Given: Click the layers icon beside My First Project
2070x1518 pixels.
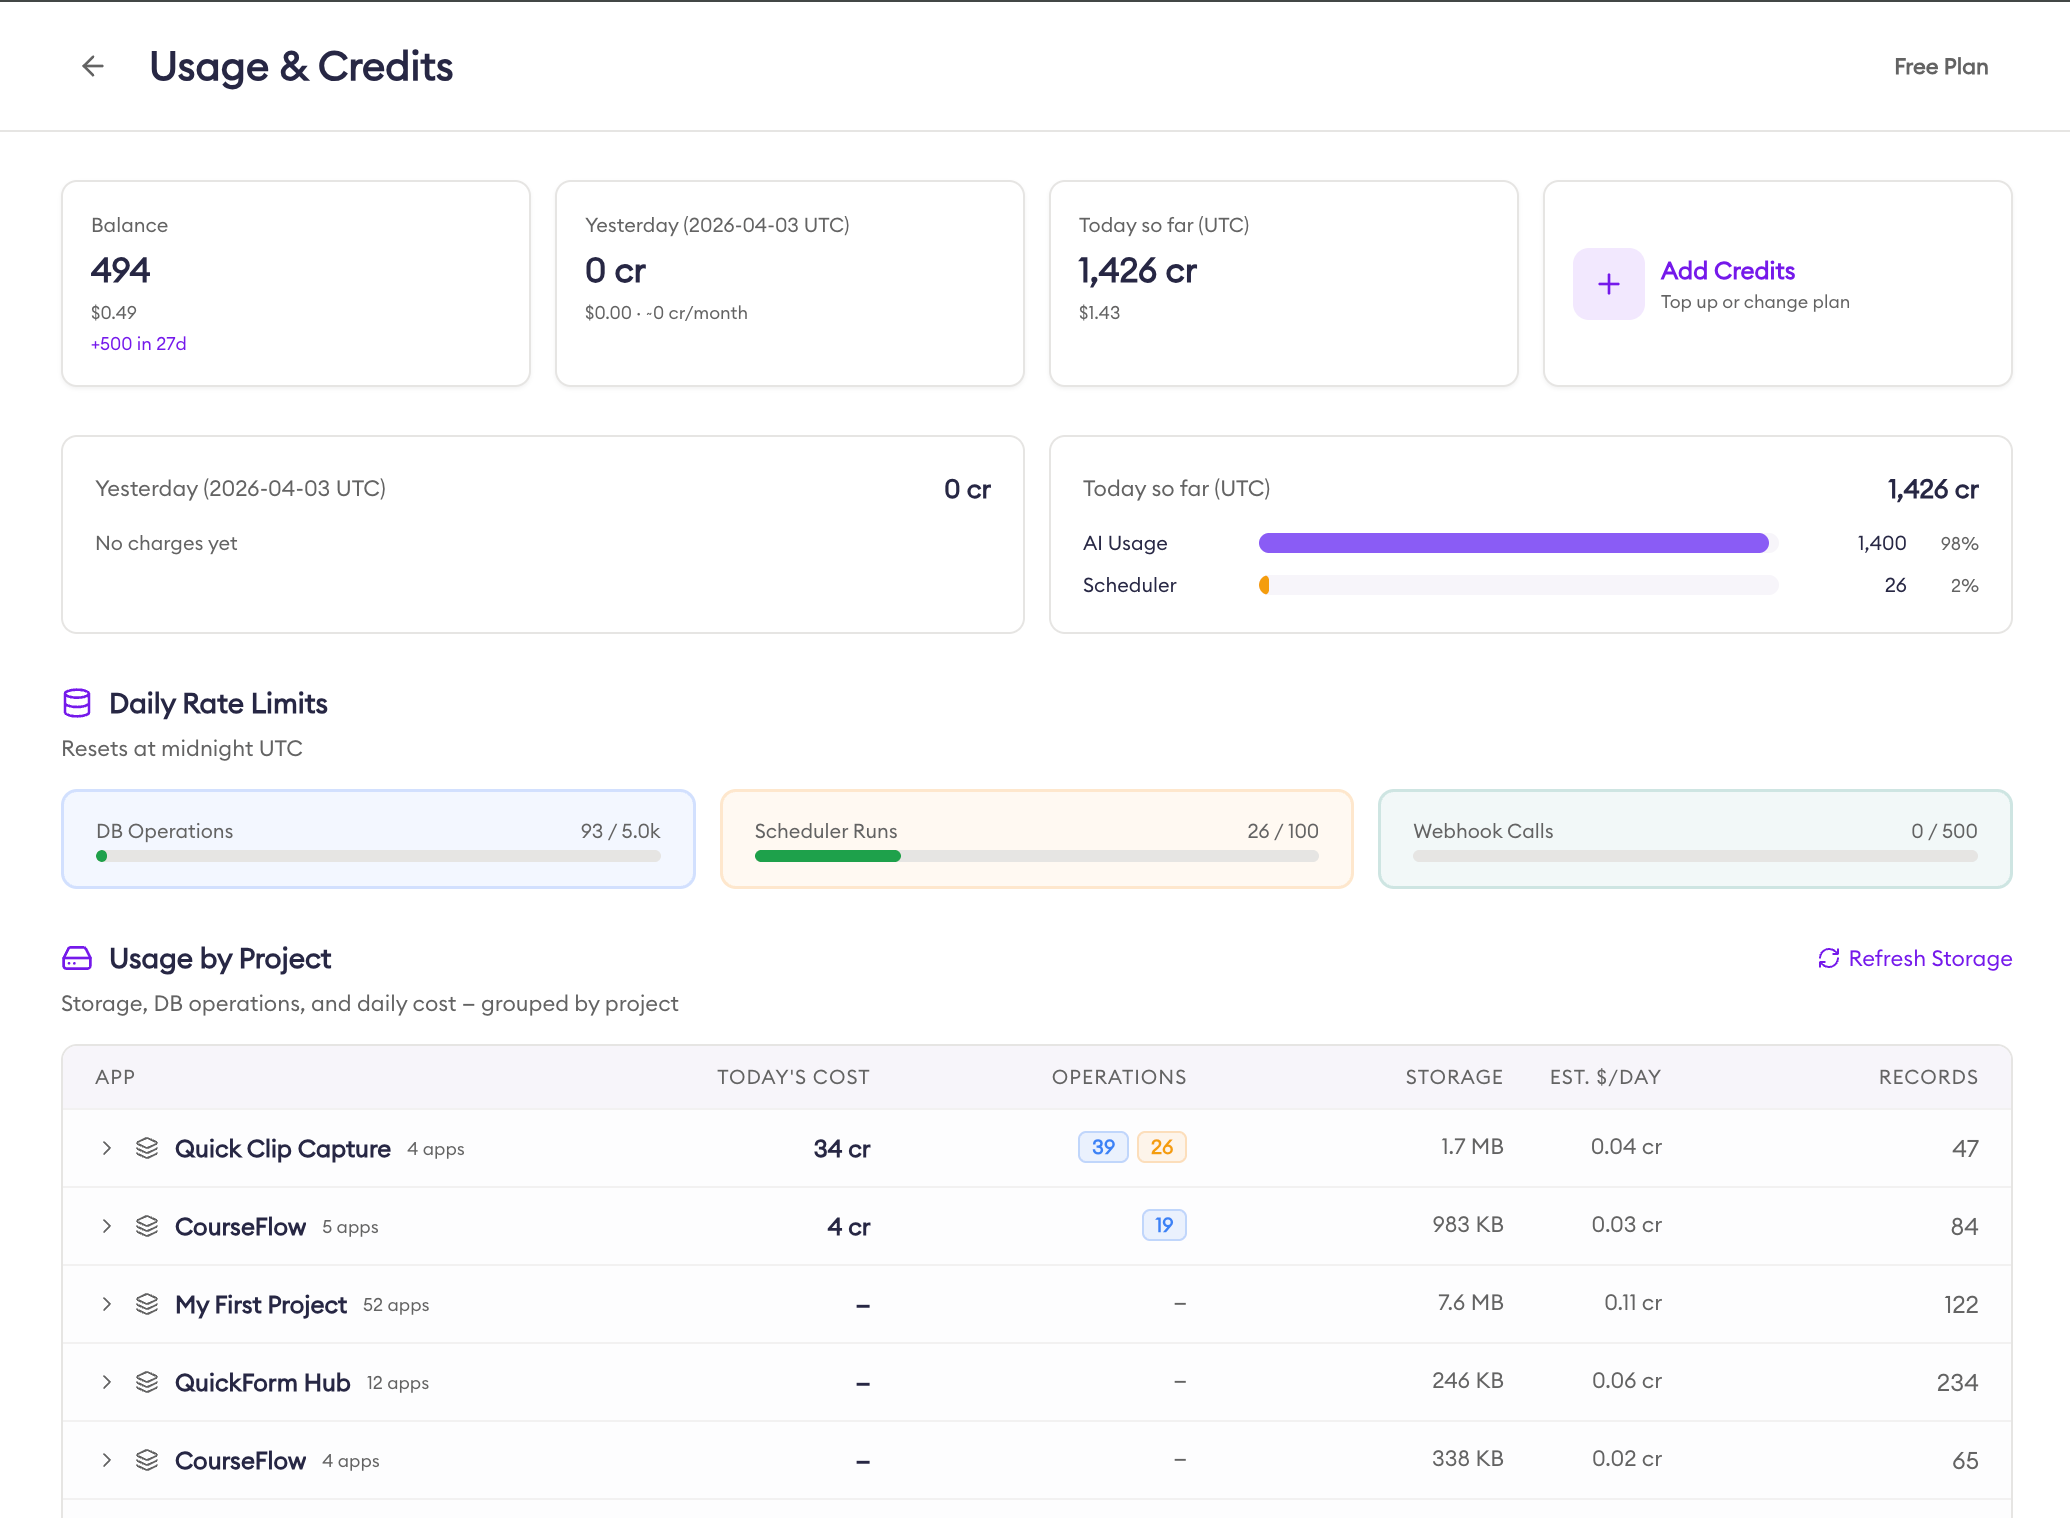Looking at the screenshot, I should (x=147, y=1304).
